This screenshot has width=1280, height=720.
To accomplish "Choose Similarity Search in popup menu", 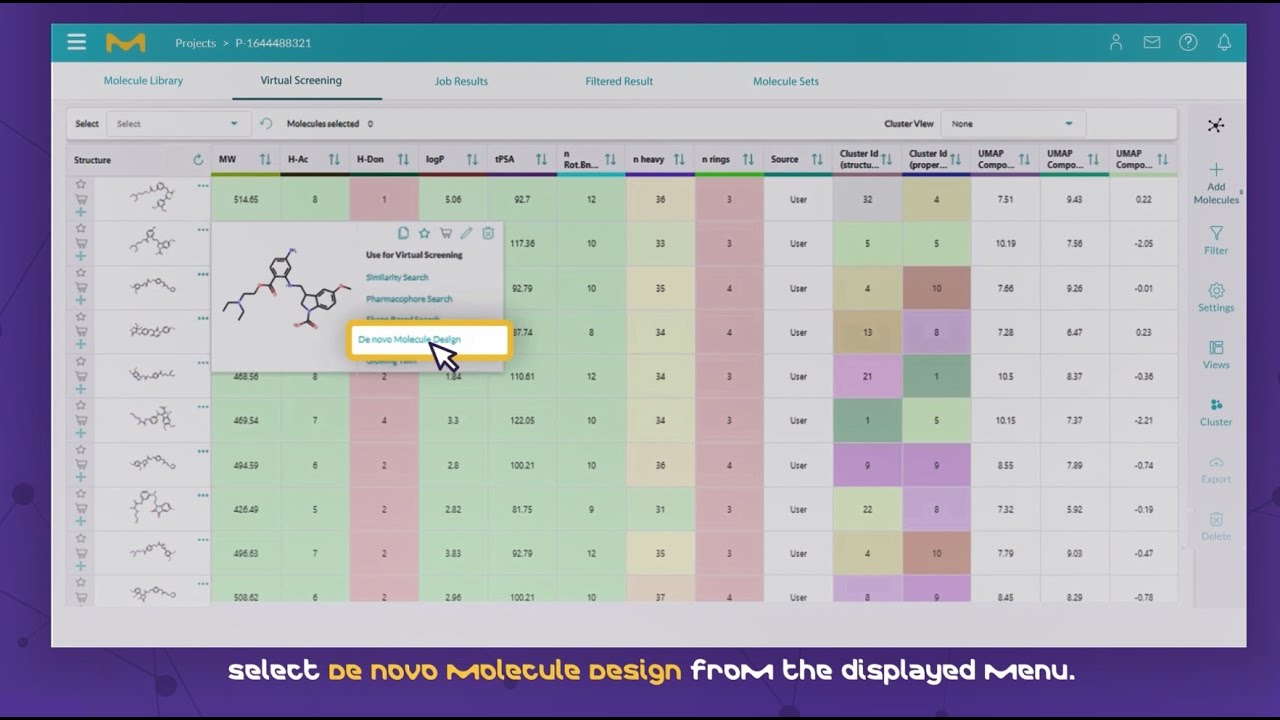I will [x=397, y=277].
